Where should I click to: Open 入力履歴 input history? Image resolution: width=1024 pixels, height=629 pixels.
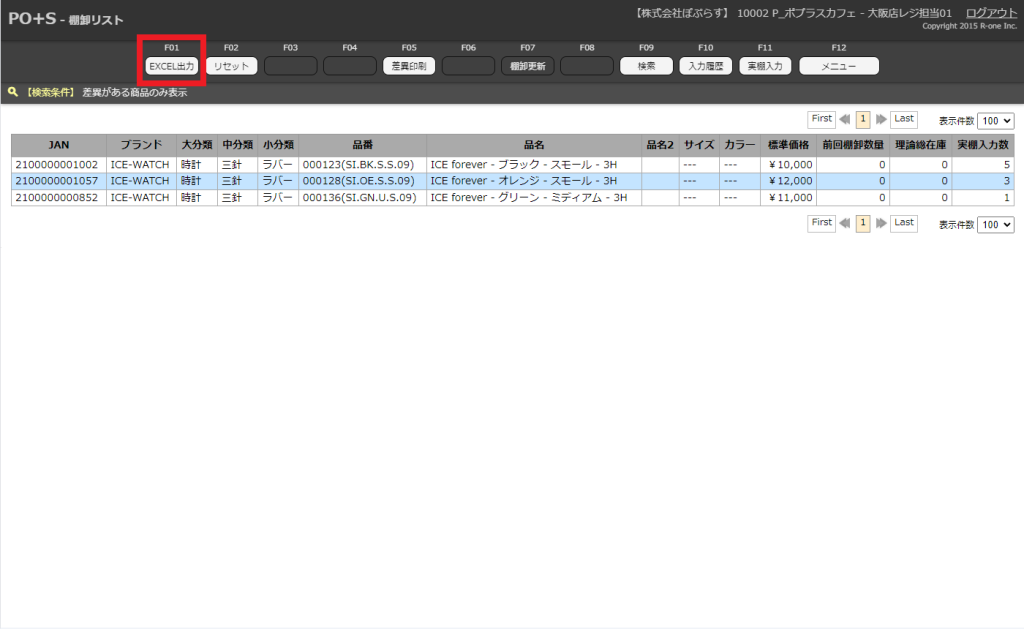click(705, 66)
